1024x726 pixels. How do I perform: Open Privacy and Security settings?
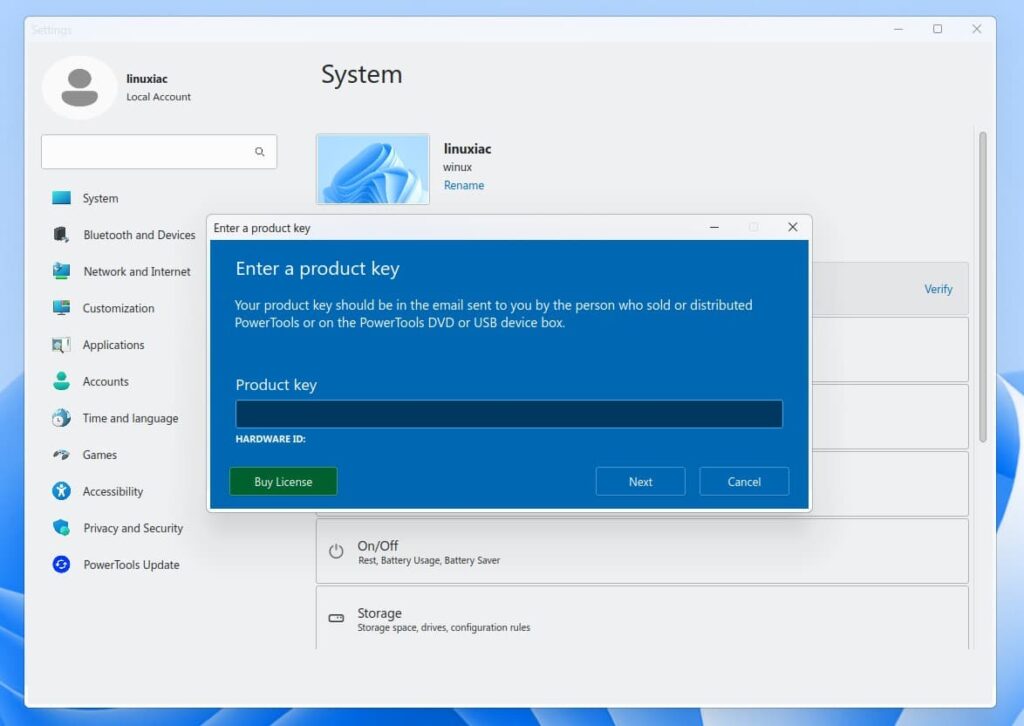(x=60, y=528)
